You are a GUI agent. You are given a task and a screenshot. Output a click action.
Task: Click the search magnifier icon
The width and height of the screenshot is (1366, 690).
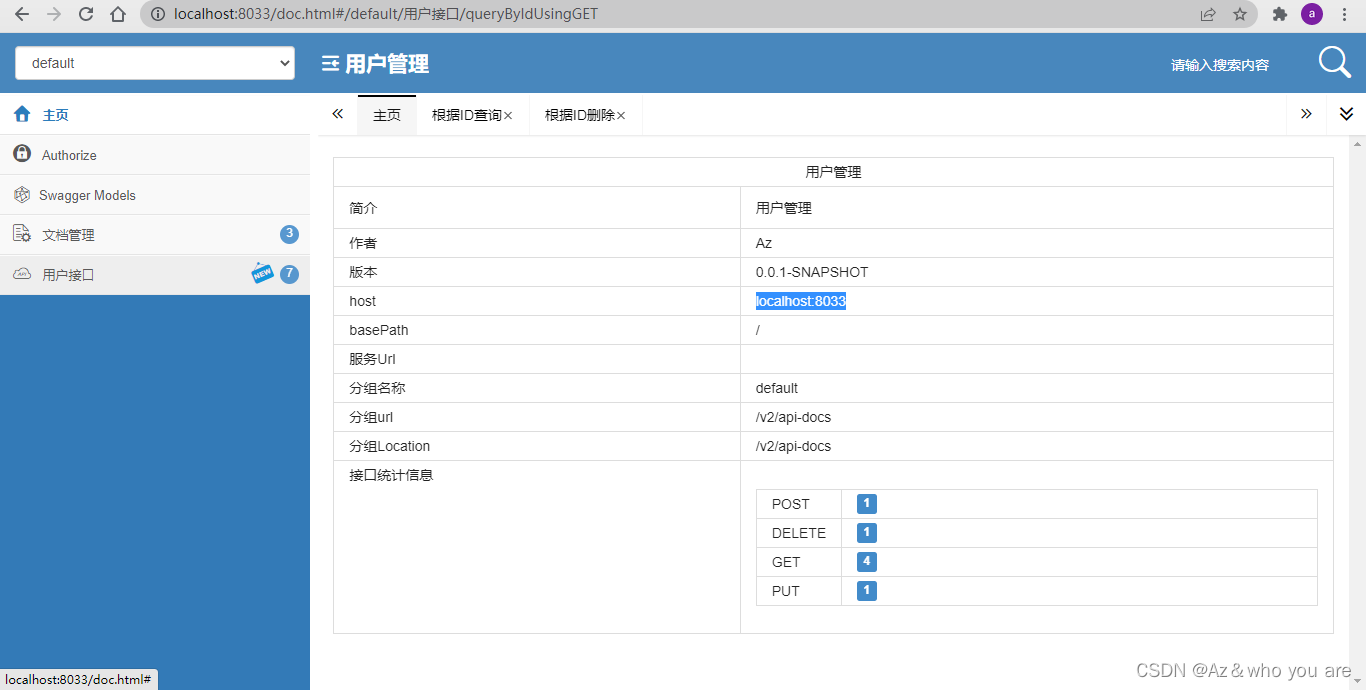(x=1334, y=62)
